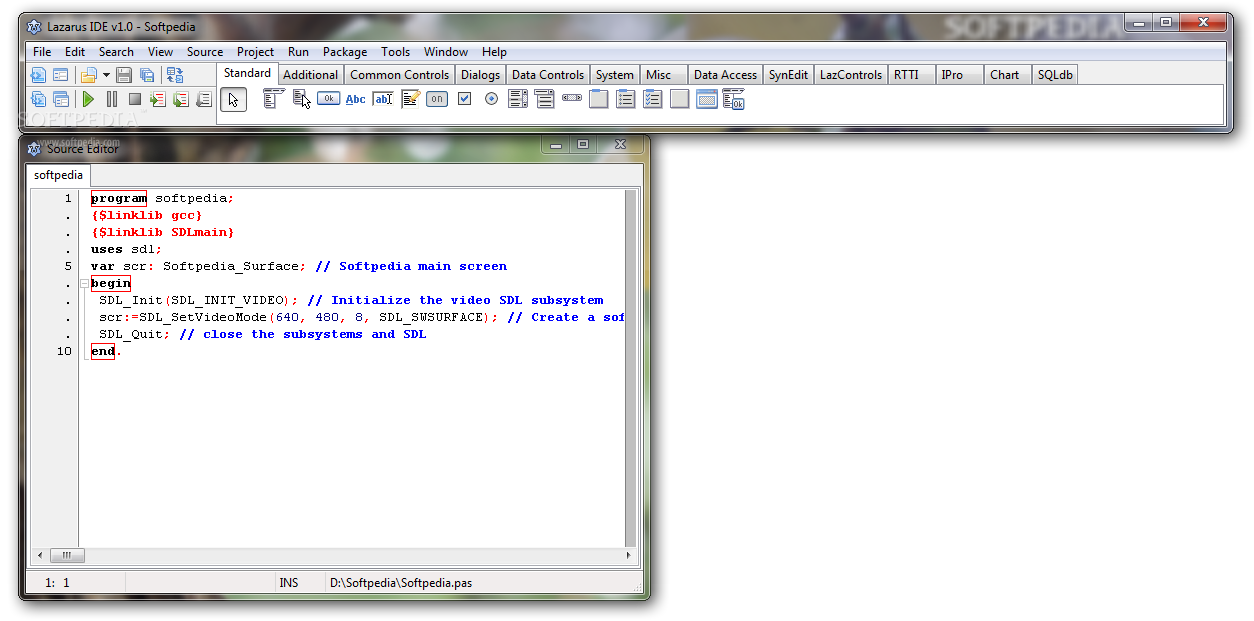The width and height of the screenshot is (1254, 621).
Task: Switch to the Data Access palette tab
Action: click(x=725, y=75)
